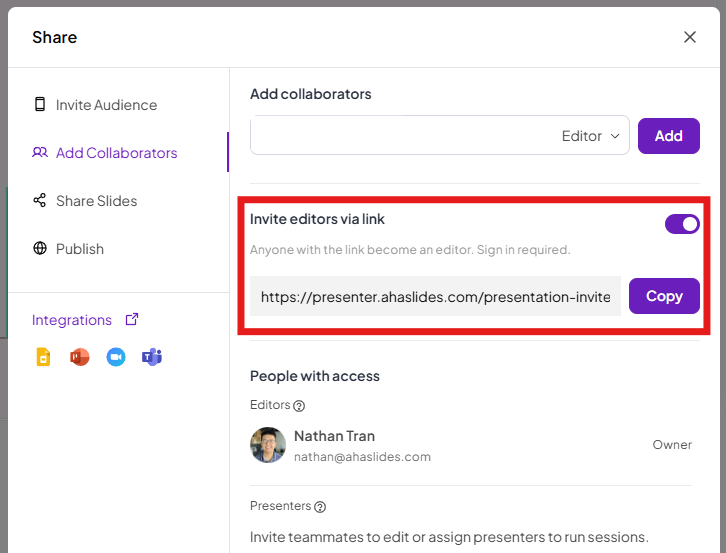Go to the Publish tab

click(x=79, y=249)
